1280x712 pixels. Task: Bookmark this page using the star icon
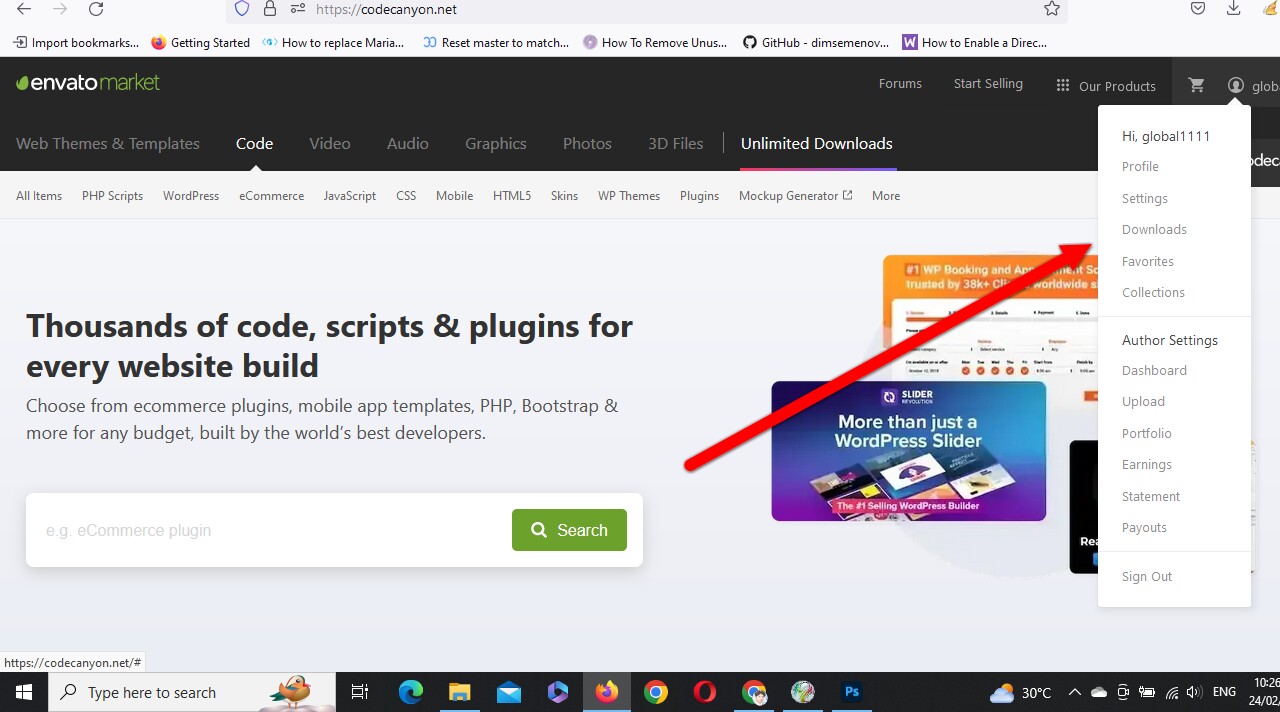pos(1051,9)
